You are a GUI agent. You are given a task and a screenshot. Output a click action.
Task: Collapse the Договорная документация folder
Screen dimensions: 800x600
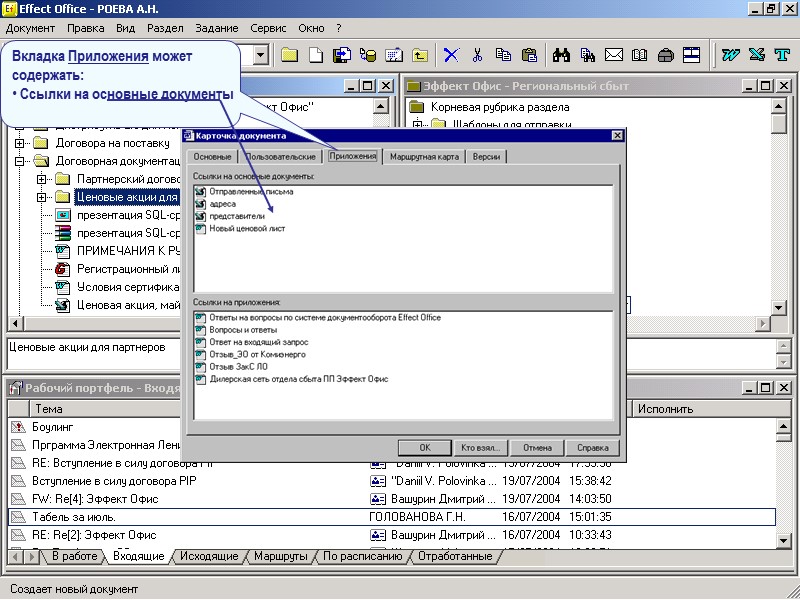click(x=19, y=161)
